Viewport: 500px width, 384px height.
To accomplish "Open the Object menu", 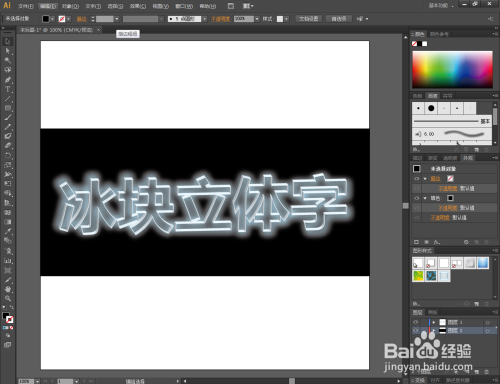I will (x=70, y=6).
